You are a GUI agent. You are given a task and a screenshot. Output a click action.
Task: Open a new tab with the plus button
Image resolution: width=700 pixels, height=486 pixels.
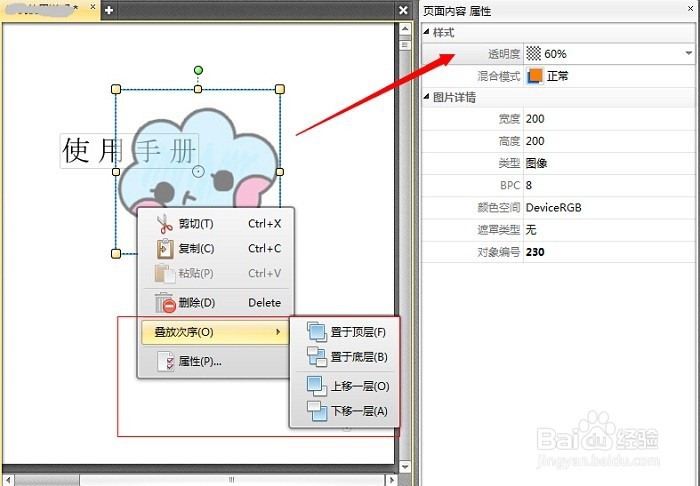click(109, 10)
